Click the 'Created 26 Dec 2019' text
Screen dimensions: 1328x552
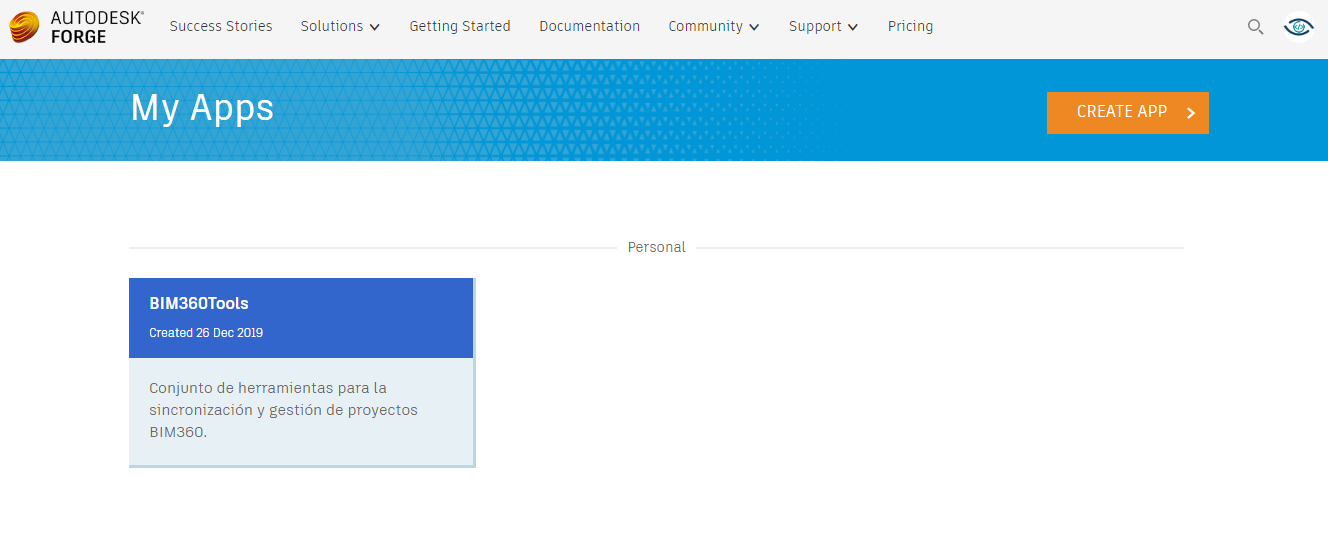(206, 333)
